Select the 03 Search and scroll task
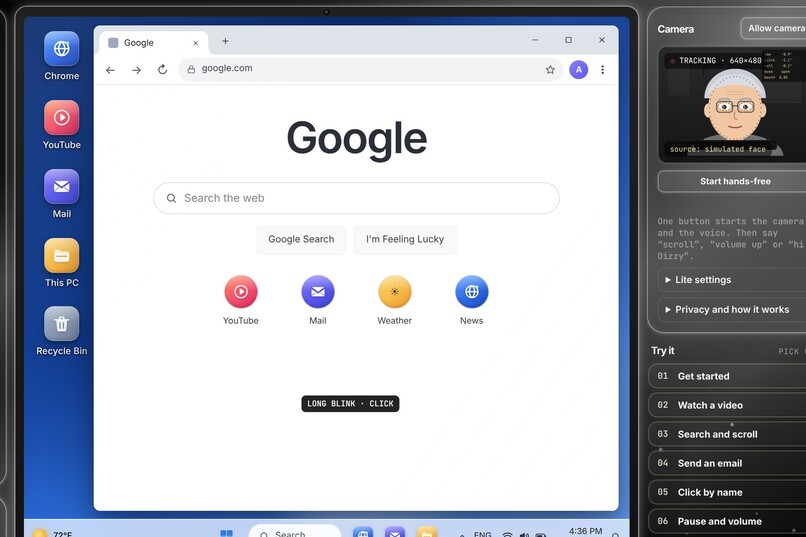Viewport: 806px width, 537px height. tap(727, 434)
